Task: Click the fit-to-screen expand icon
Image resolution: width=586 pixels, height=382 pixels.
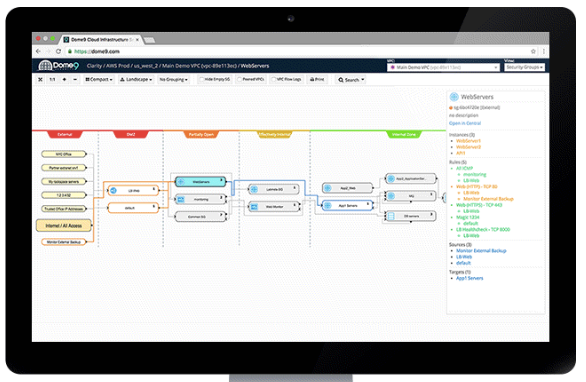Action: (x=40, y=80)
